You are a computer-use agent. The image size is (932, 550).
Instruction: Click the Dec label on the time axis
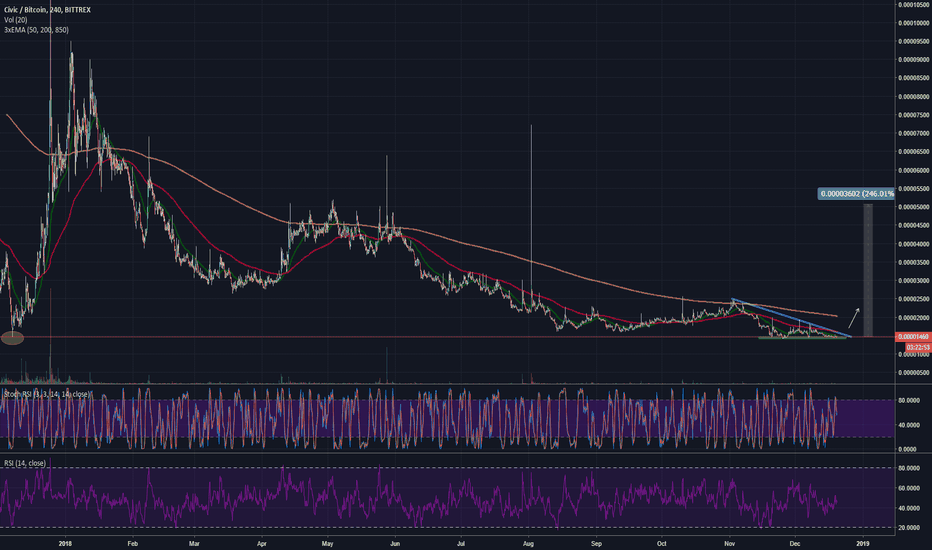click(x=795, y=543)
